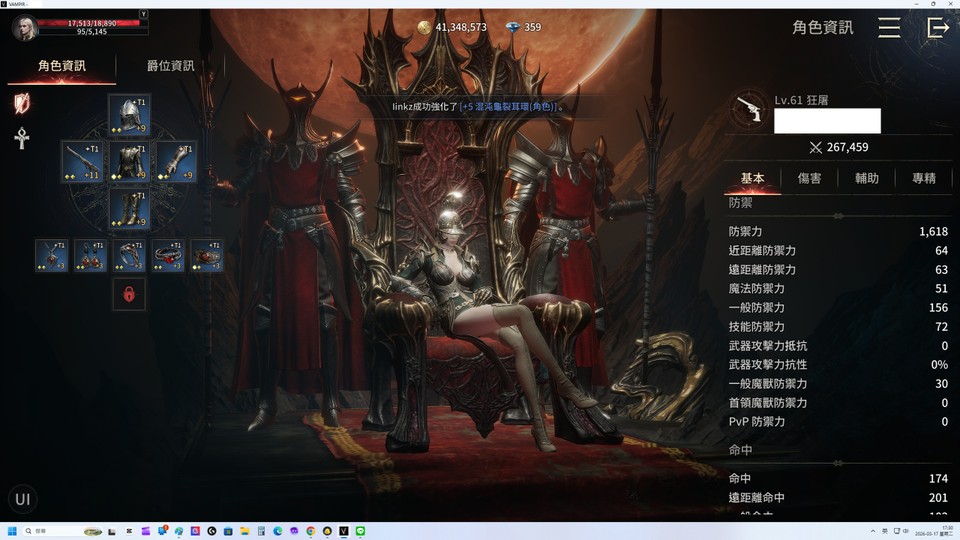Click the revolver class emblem icon
960x540 pixels.
point(746,110)
